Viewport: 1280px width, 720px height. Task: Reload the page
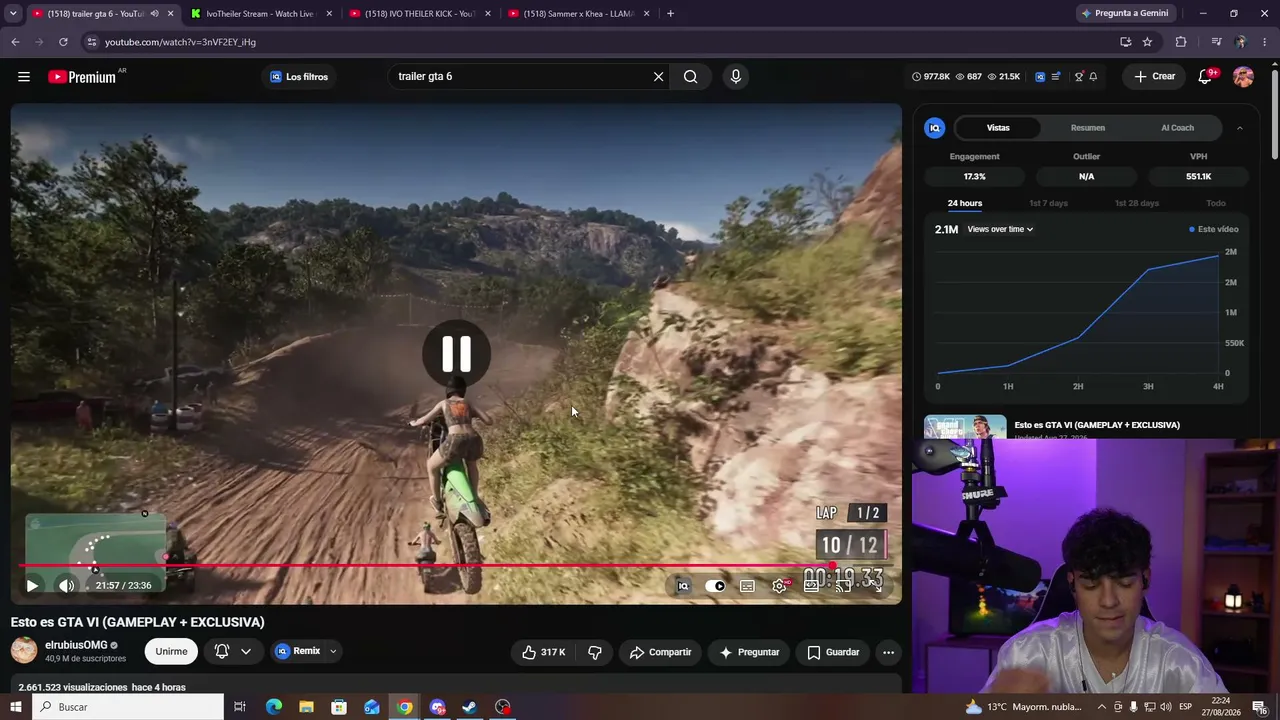click(x=63, y=42)
